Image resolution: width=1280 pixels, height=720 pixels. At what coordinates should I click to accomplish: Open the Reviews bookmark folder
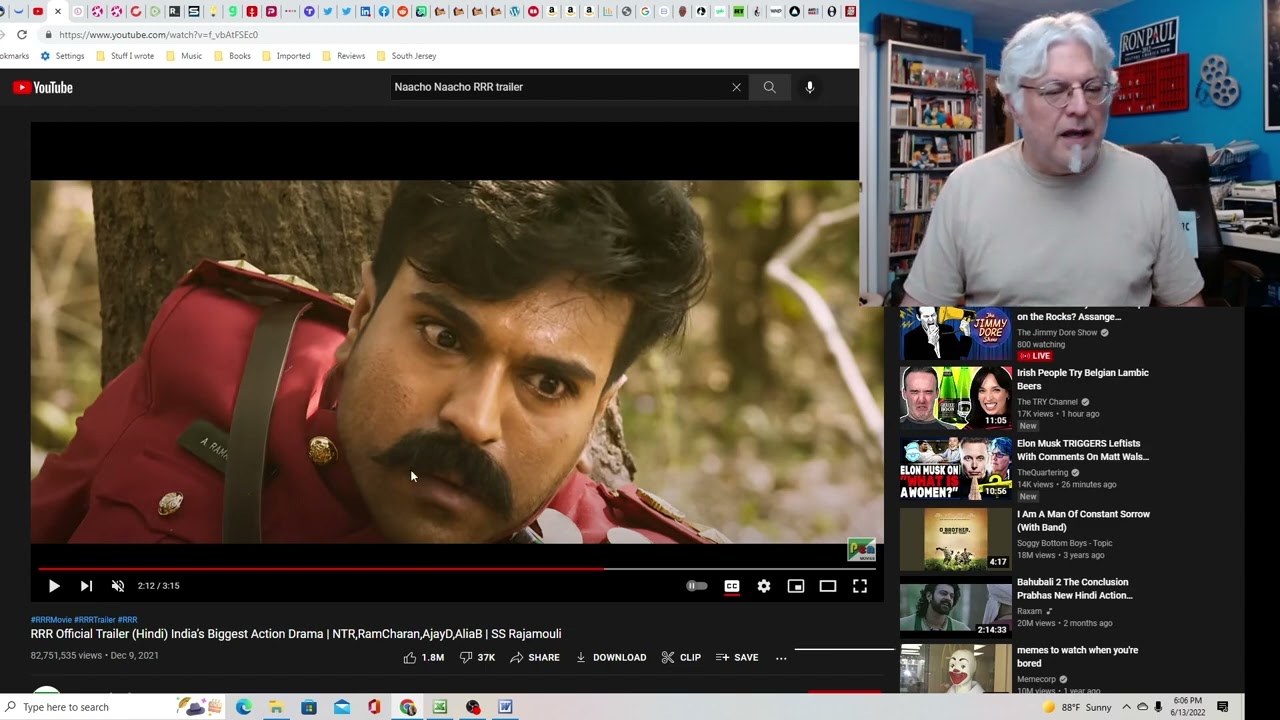(x=343, y=56)
